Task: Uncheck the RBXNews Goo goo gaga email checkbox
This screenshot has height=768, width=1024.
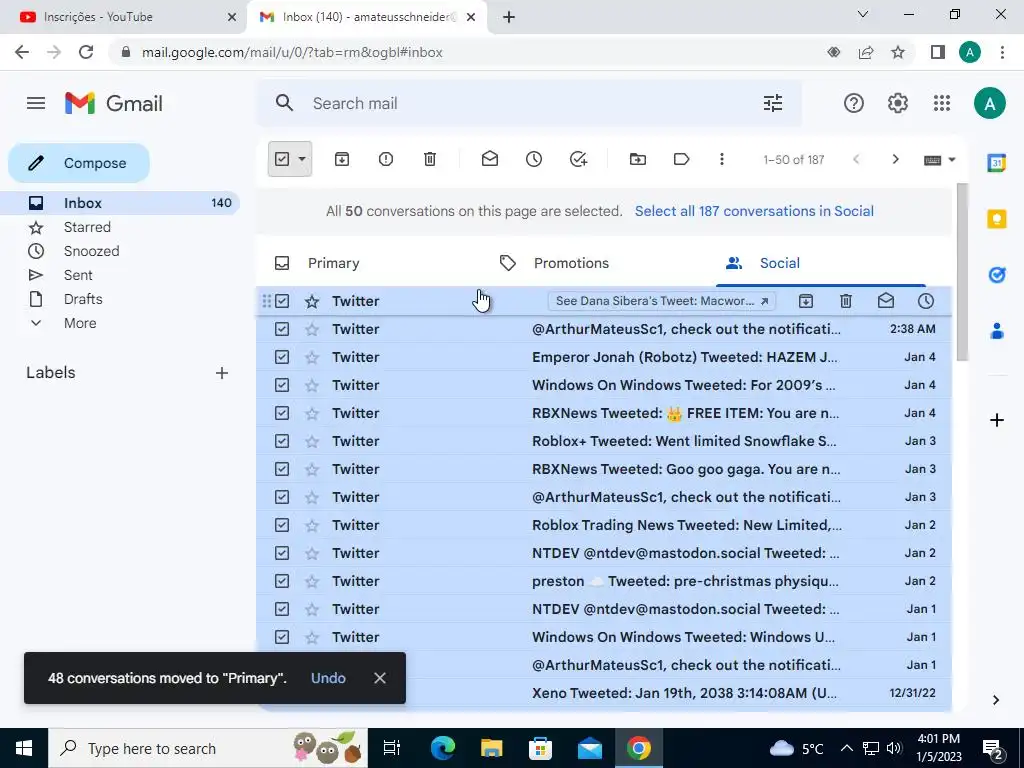Action: coord(281,470)
